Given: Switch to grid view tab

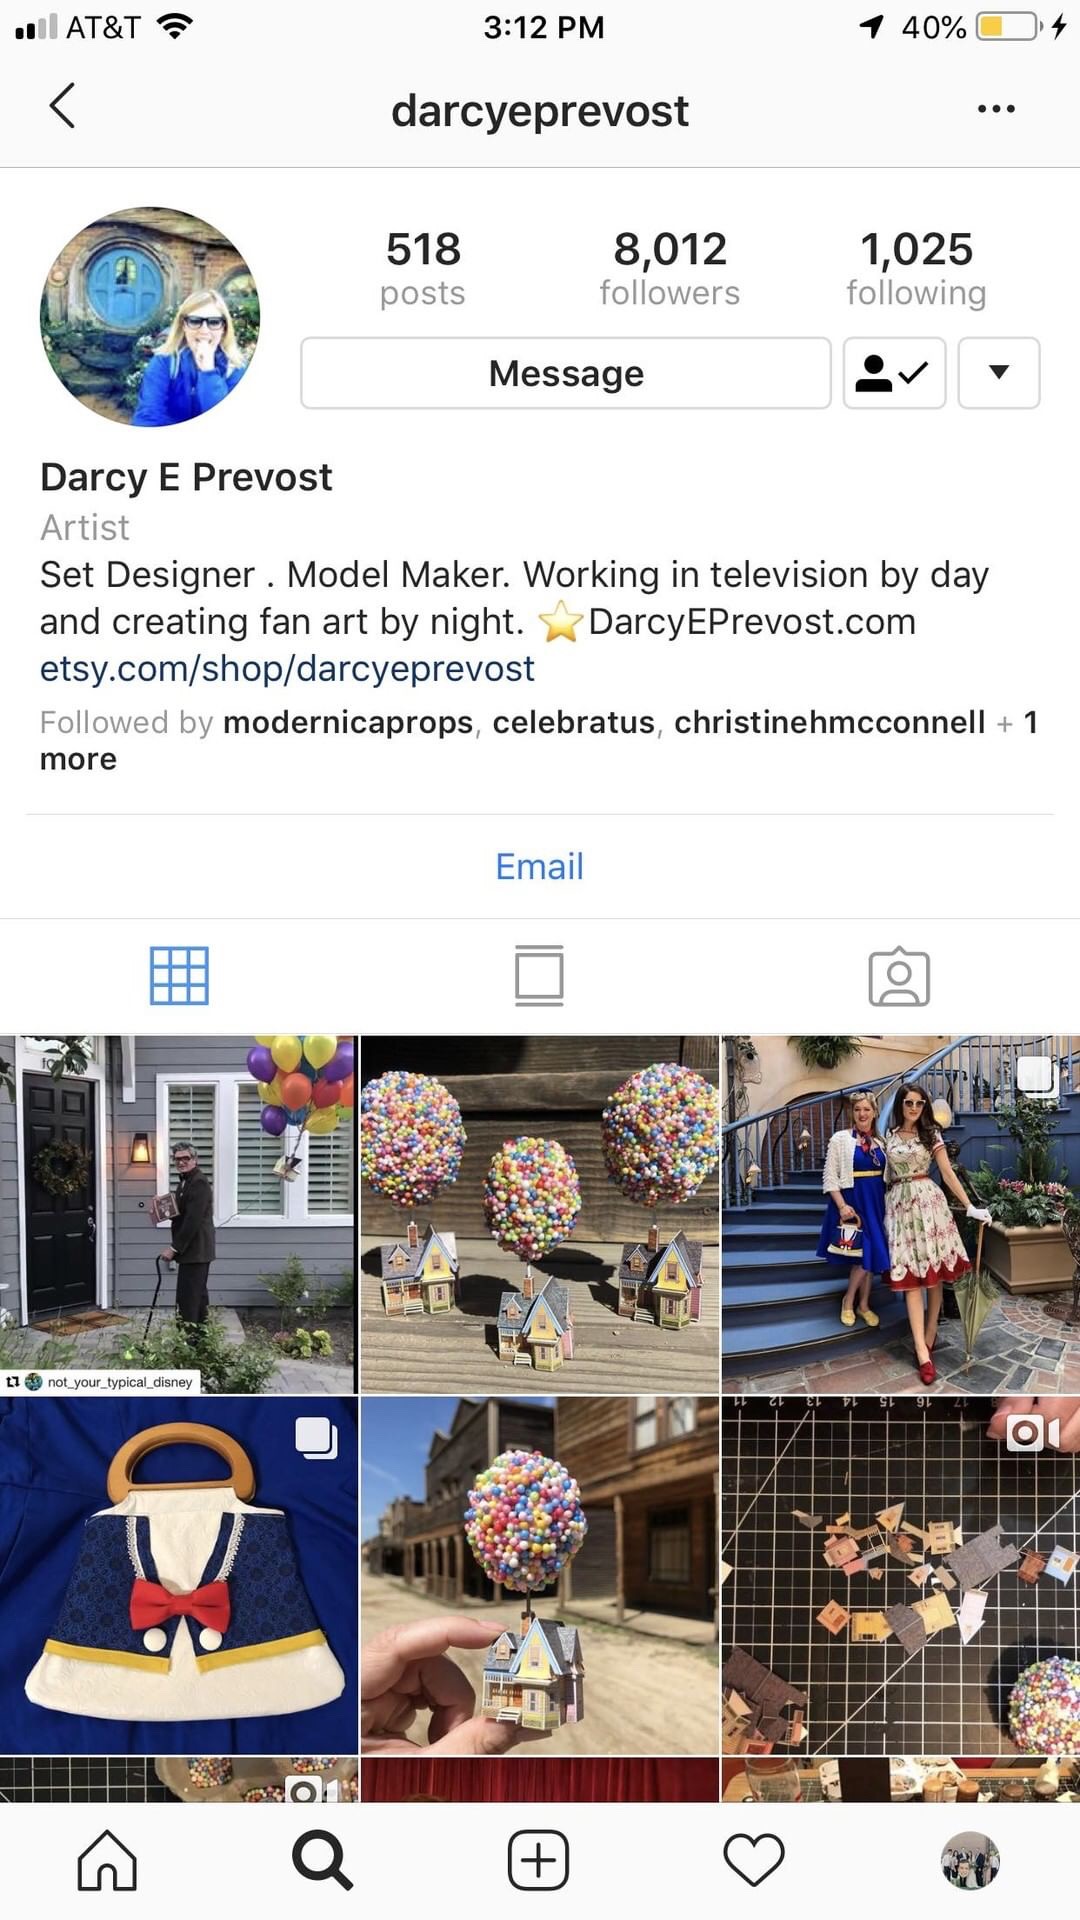Looking at the screenshot, I should [179, 976].
